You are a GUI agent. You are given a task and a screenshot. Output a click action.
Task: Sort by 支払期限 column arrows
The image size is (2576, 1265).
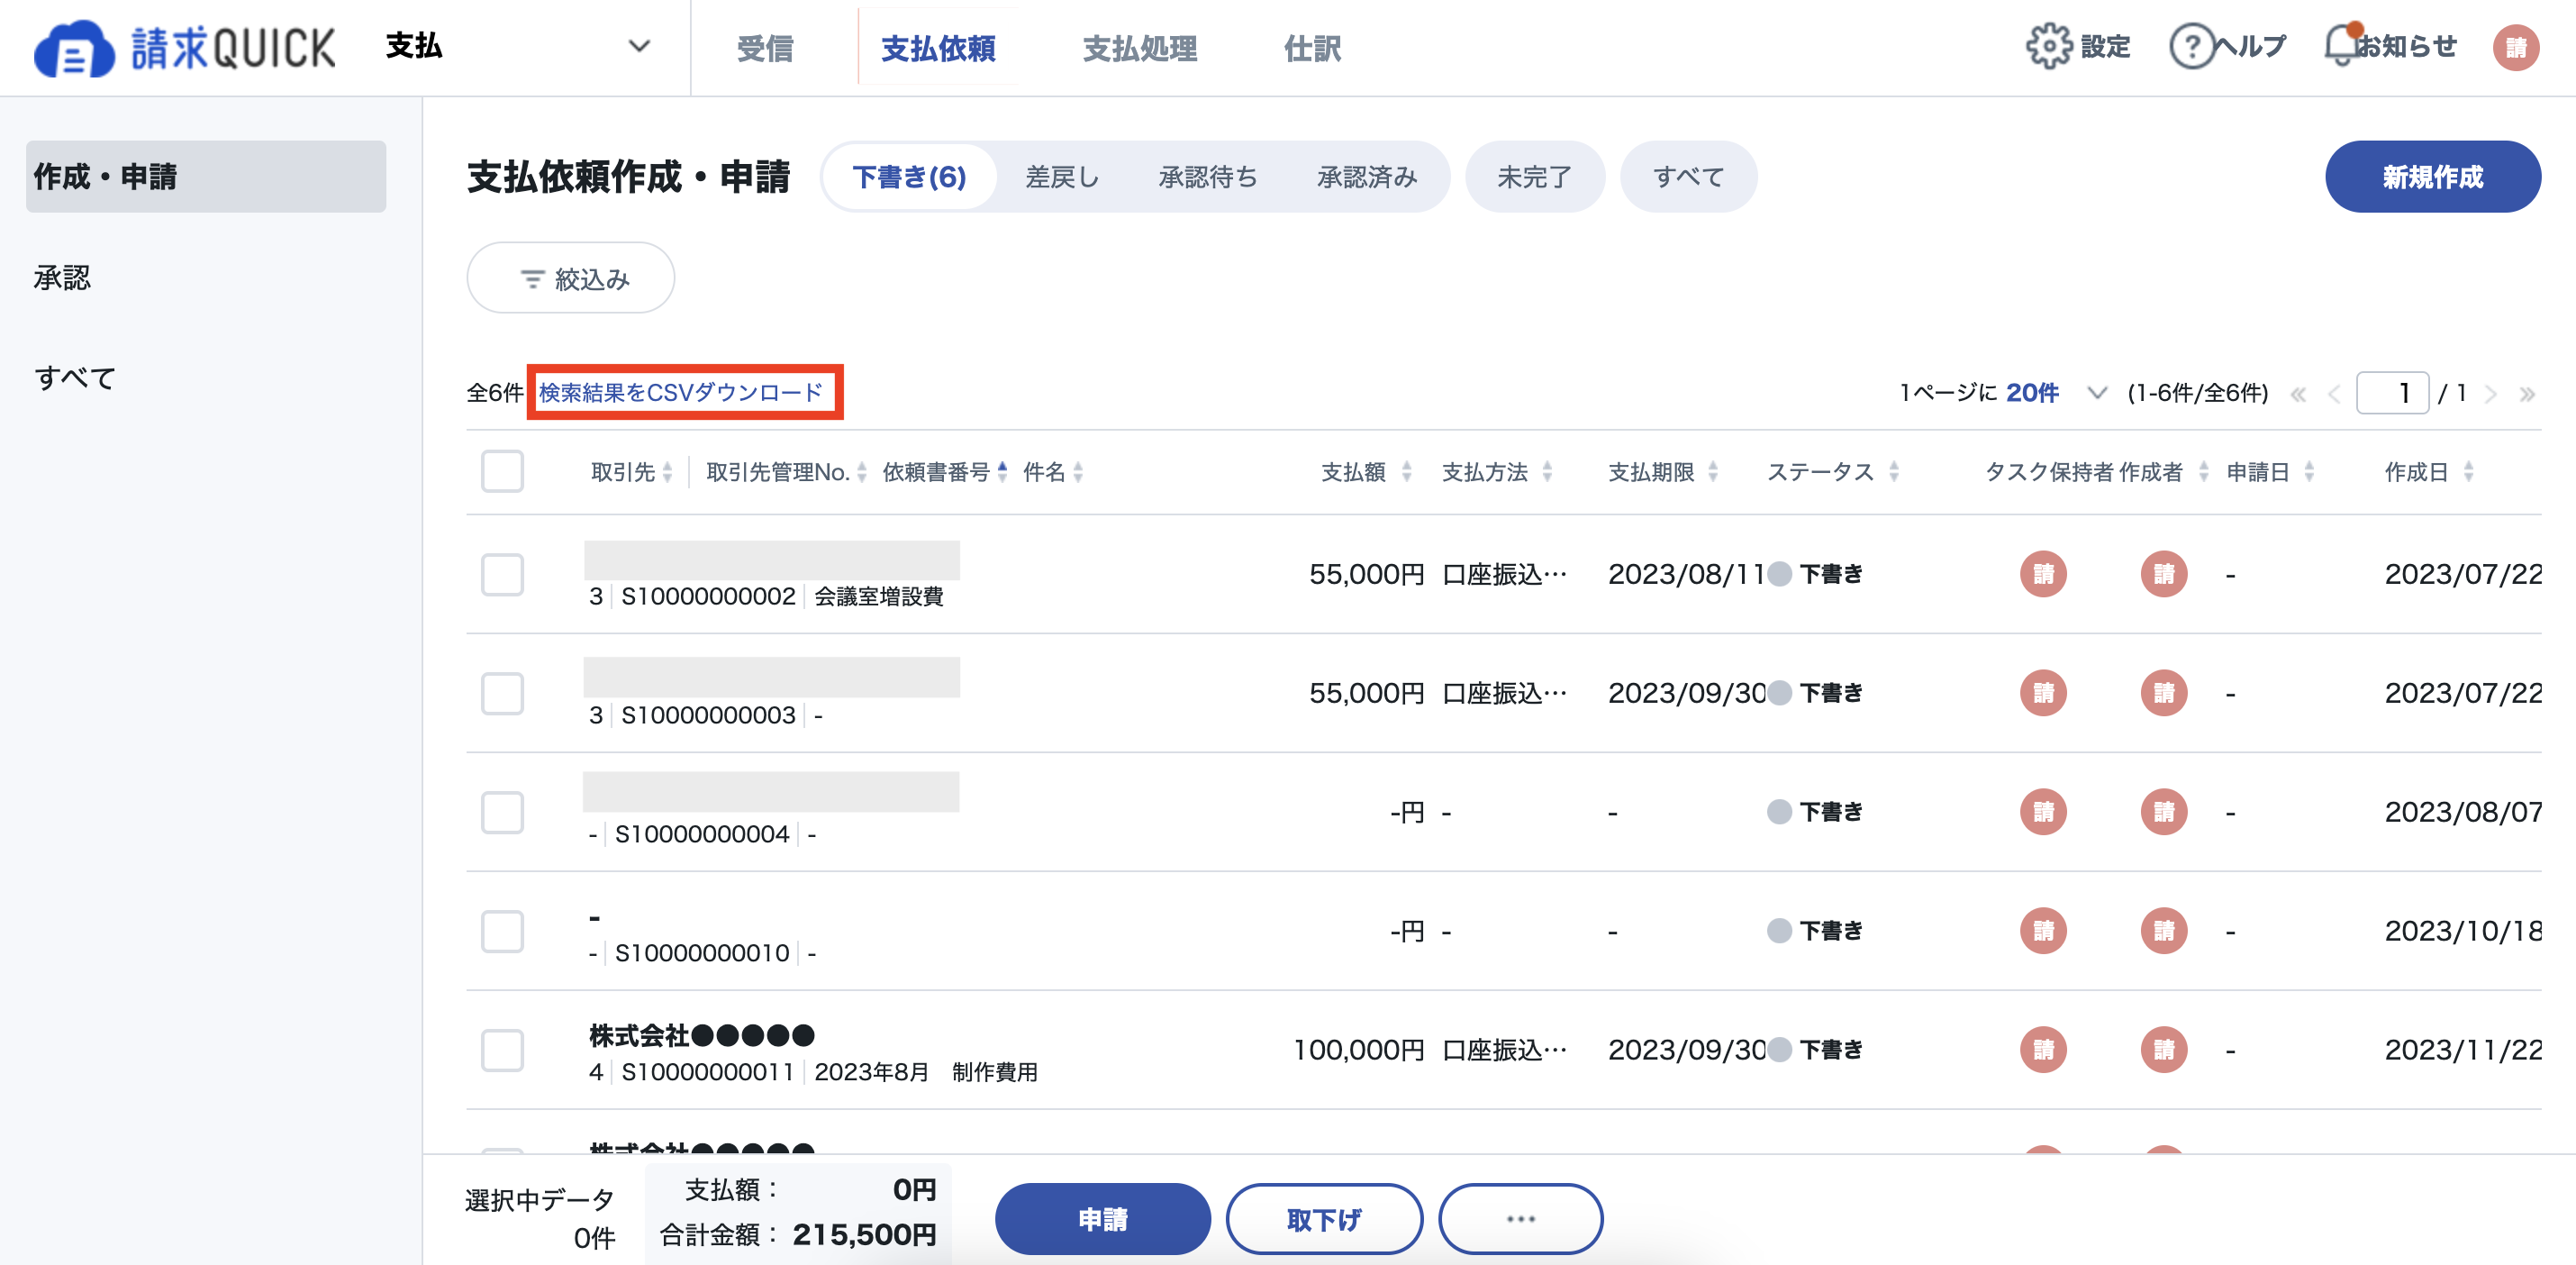pyautogui.click(x=1712, y=472)
